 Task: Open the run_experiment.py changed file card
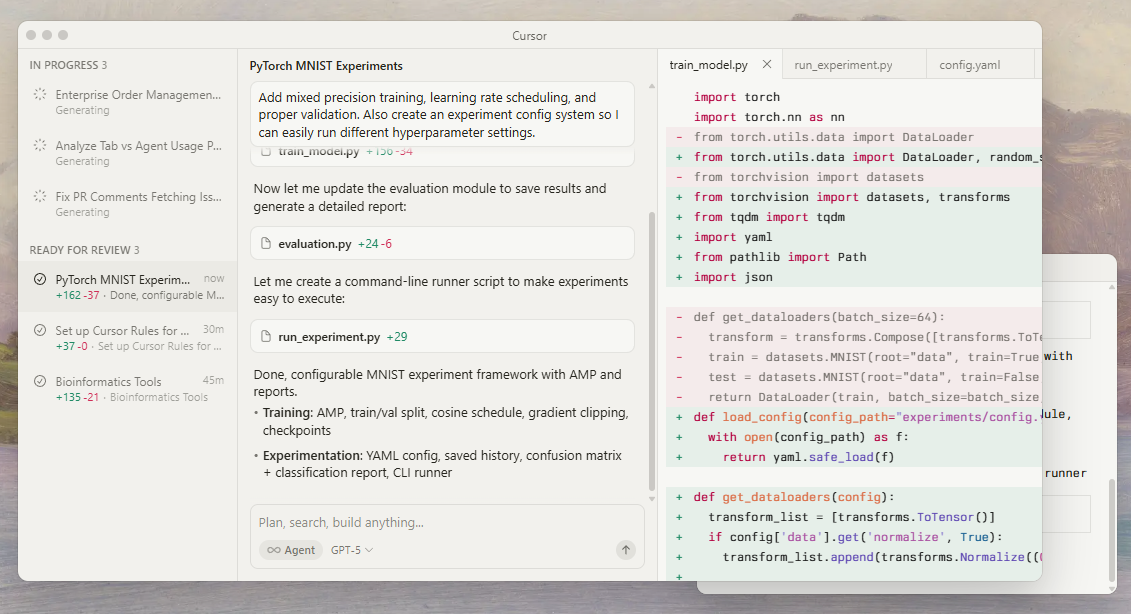coord(442,336)
